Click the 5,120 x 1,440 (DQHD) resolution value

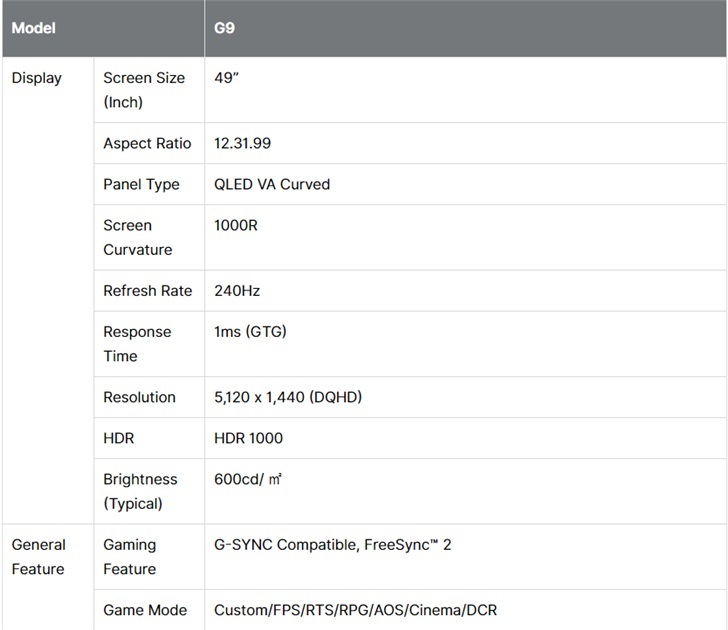pos(288,397)
